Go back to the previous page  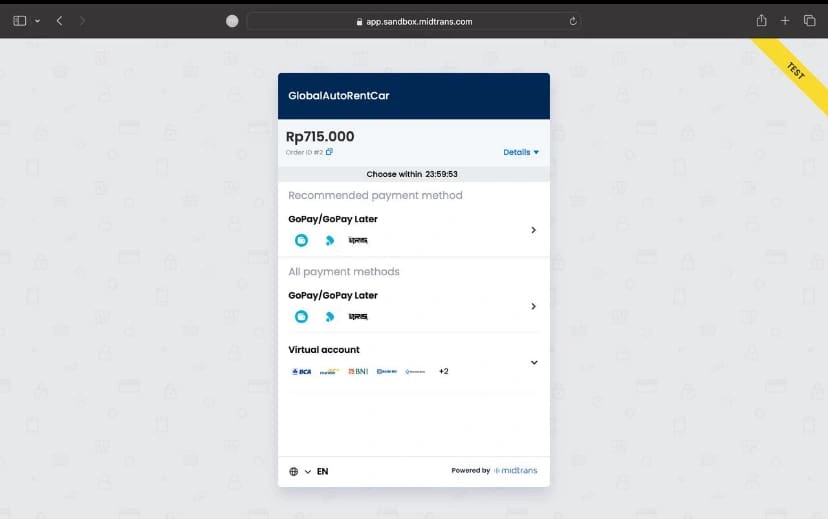60,21
